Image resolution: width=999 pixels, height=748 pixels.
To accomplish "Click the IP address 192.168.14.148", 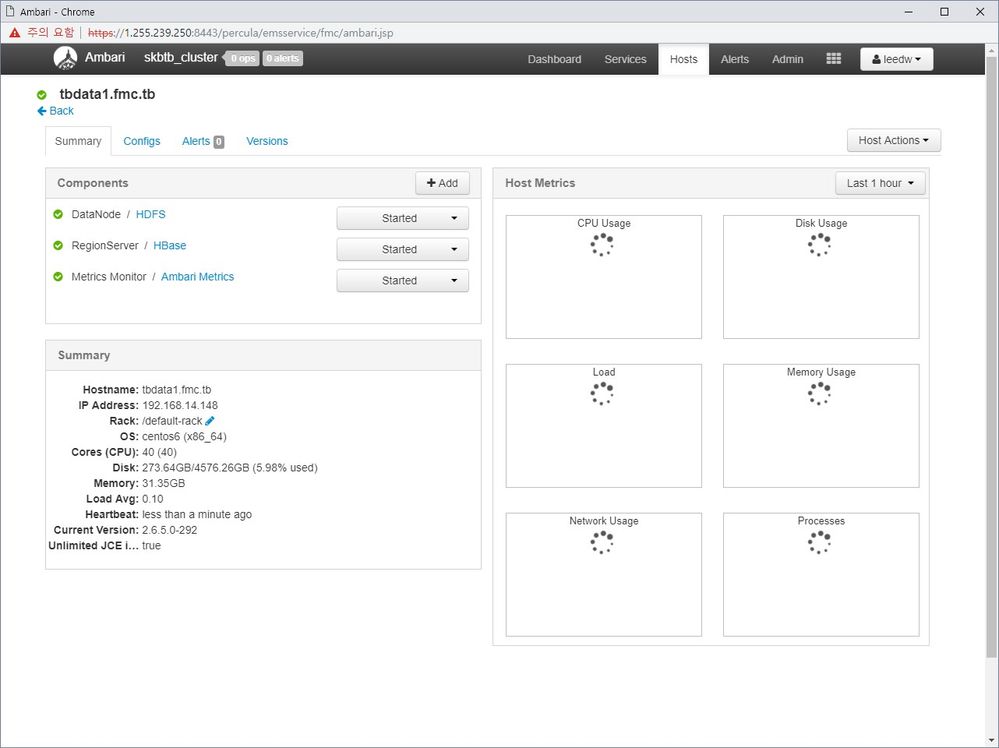I will (180, 405).
